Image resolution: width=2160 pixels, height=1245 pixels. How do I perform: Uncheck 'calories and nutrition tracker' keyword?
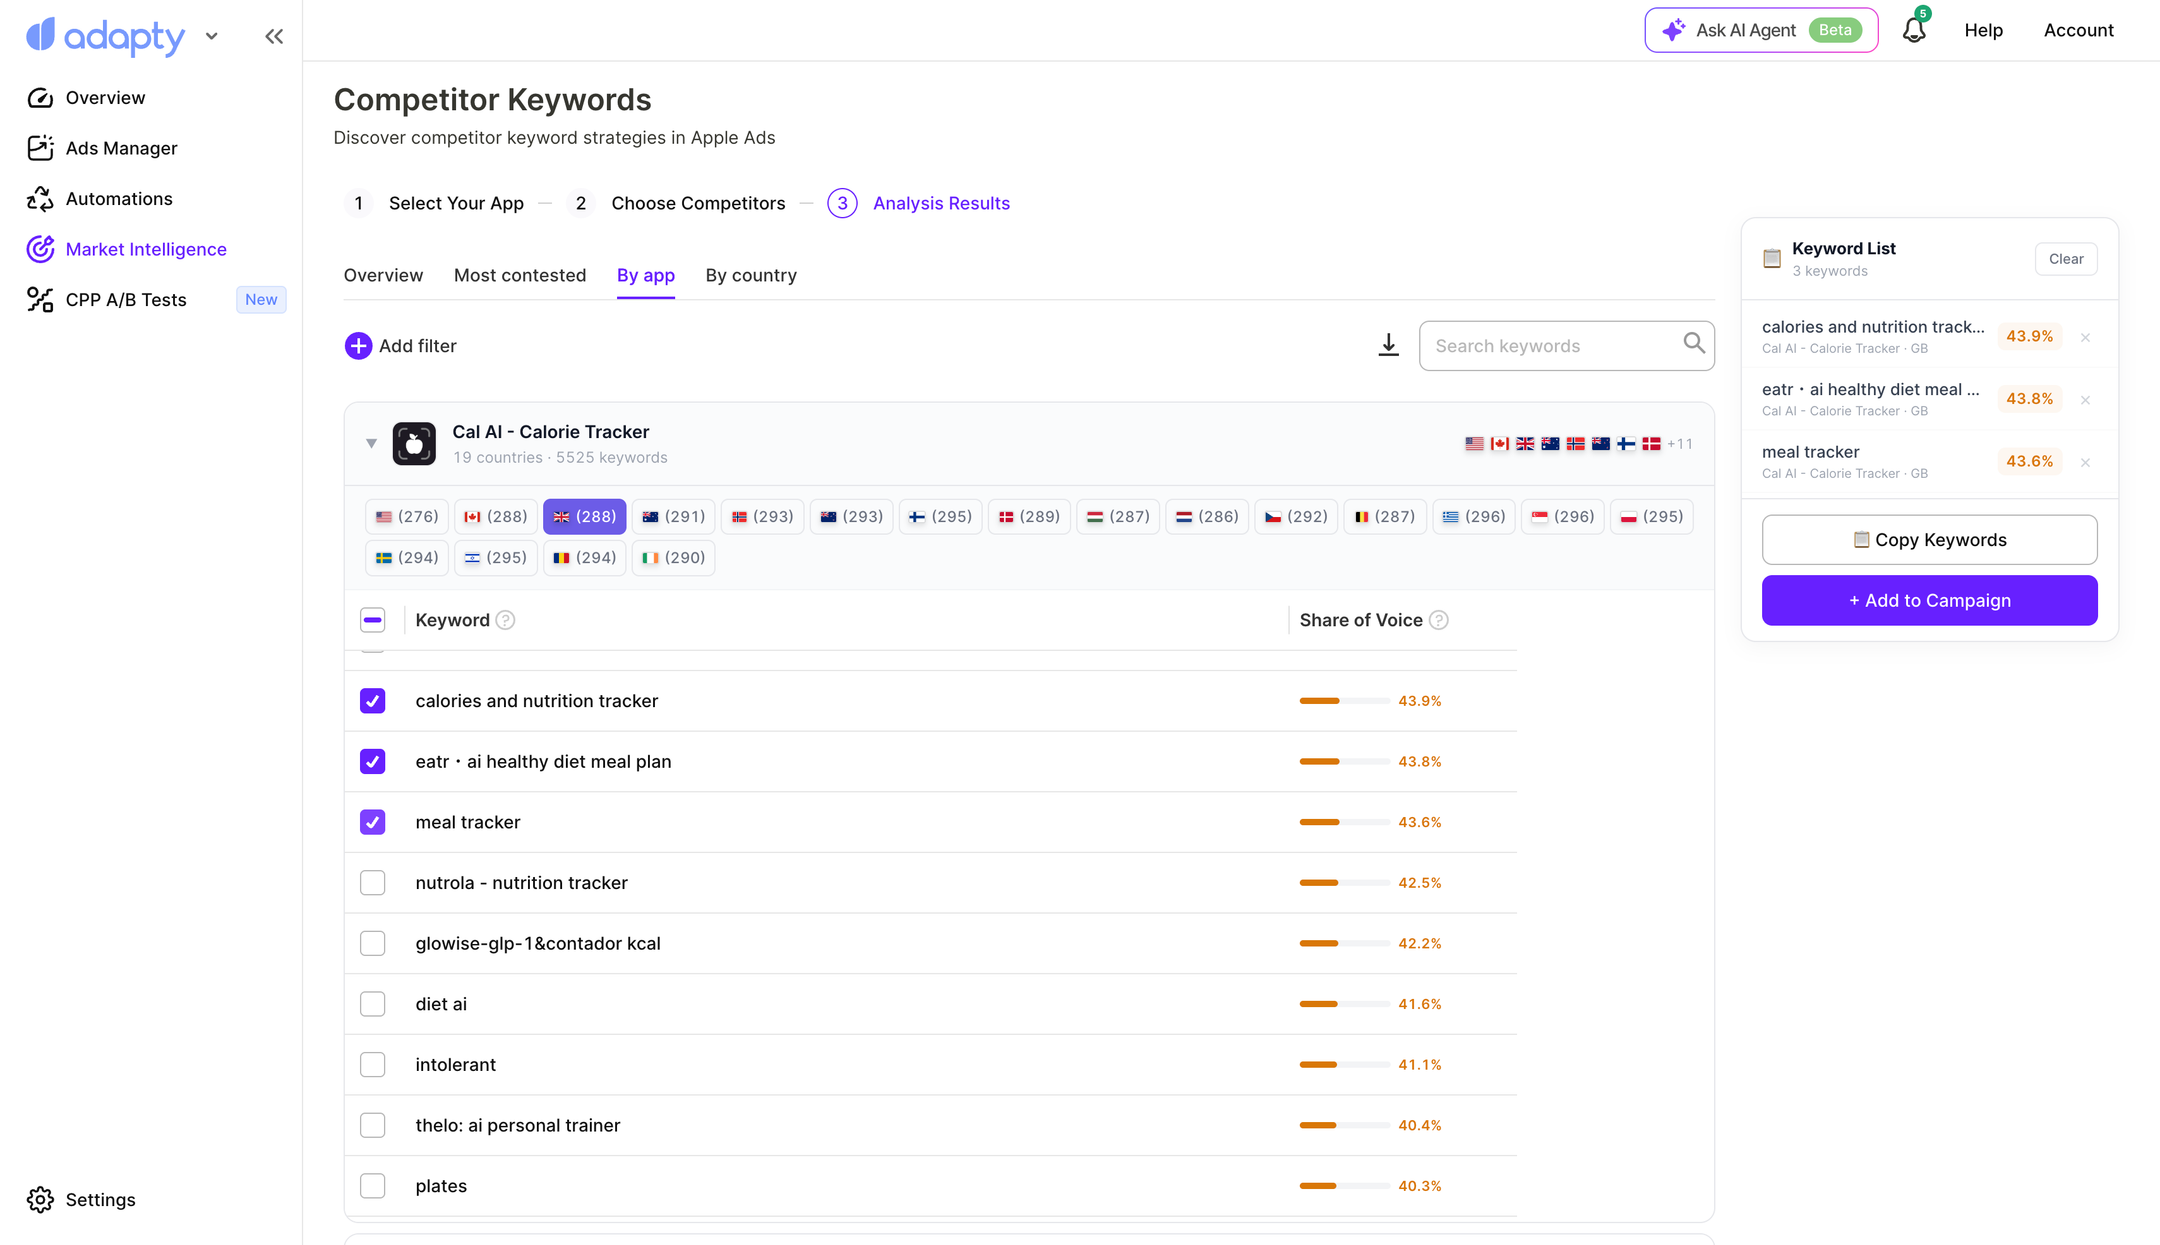coord(373,701)
